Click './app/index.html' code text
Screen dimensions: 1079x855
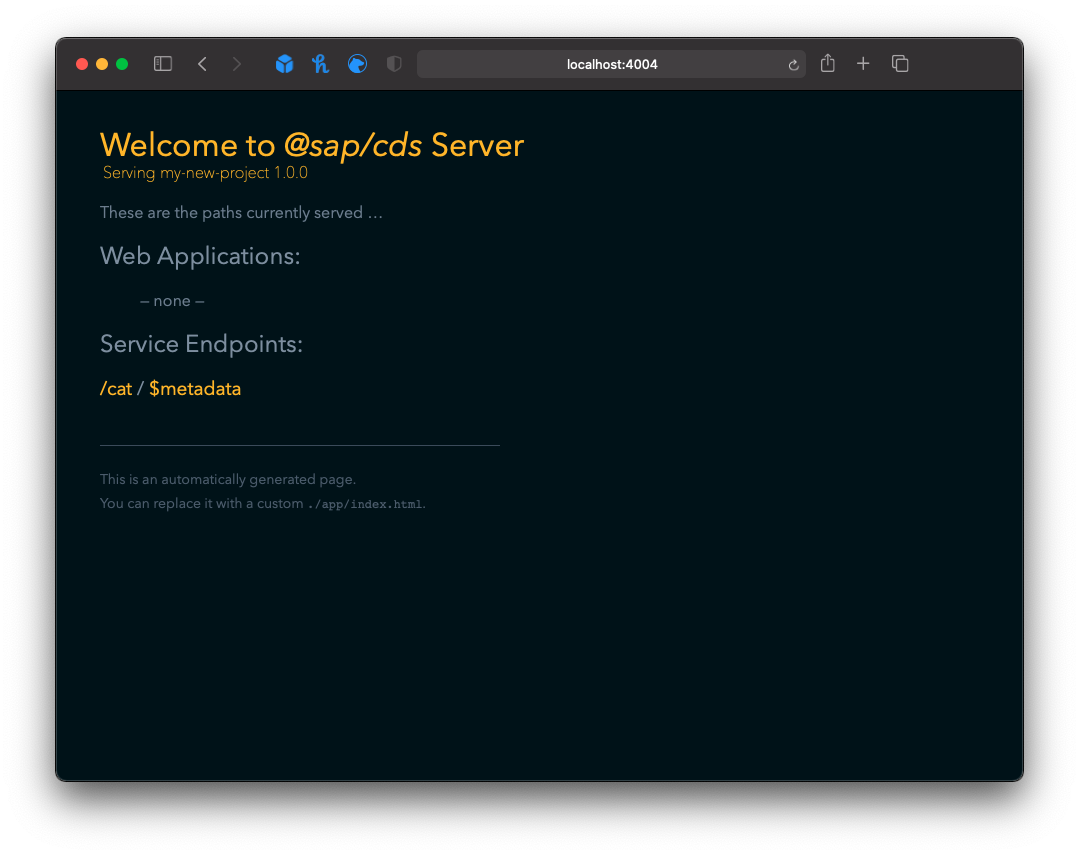pos(365,504)
